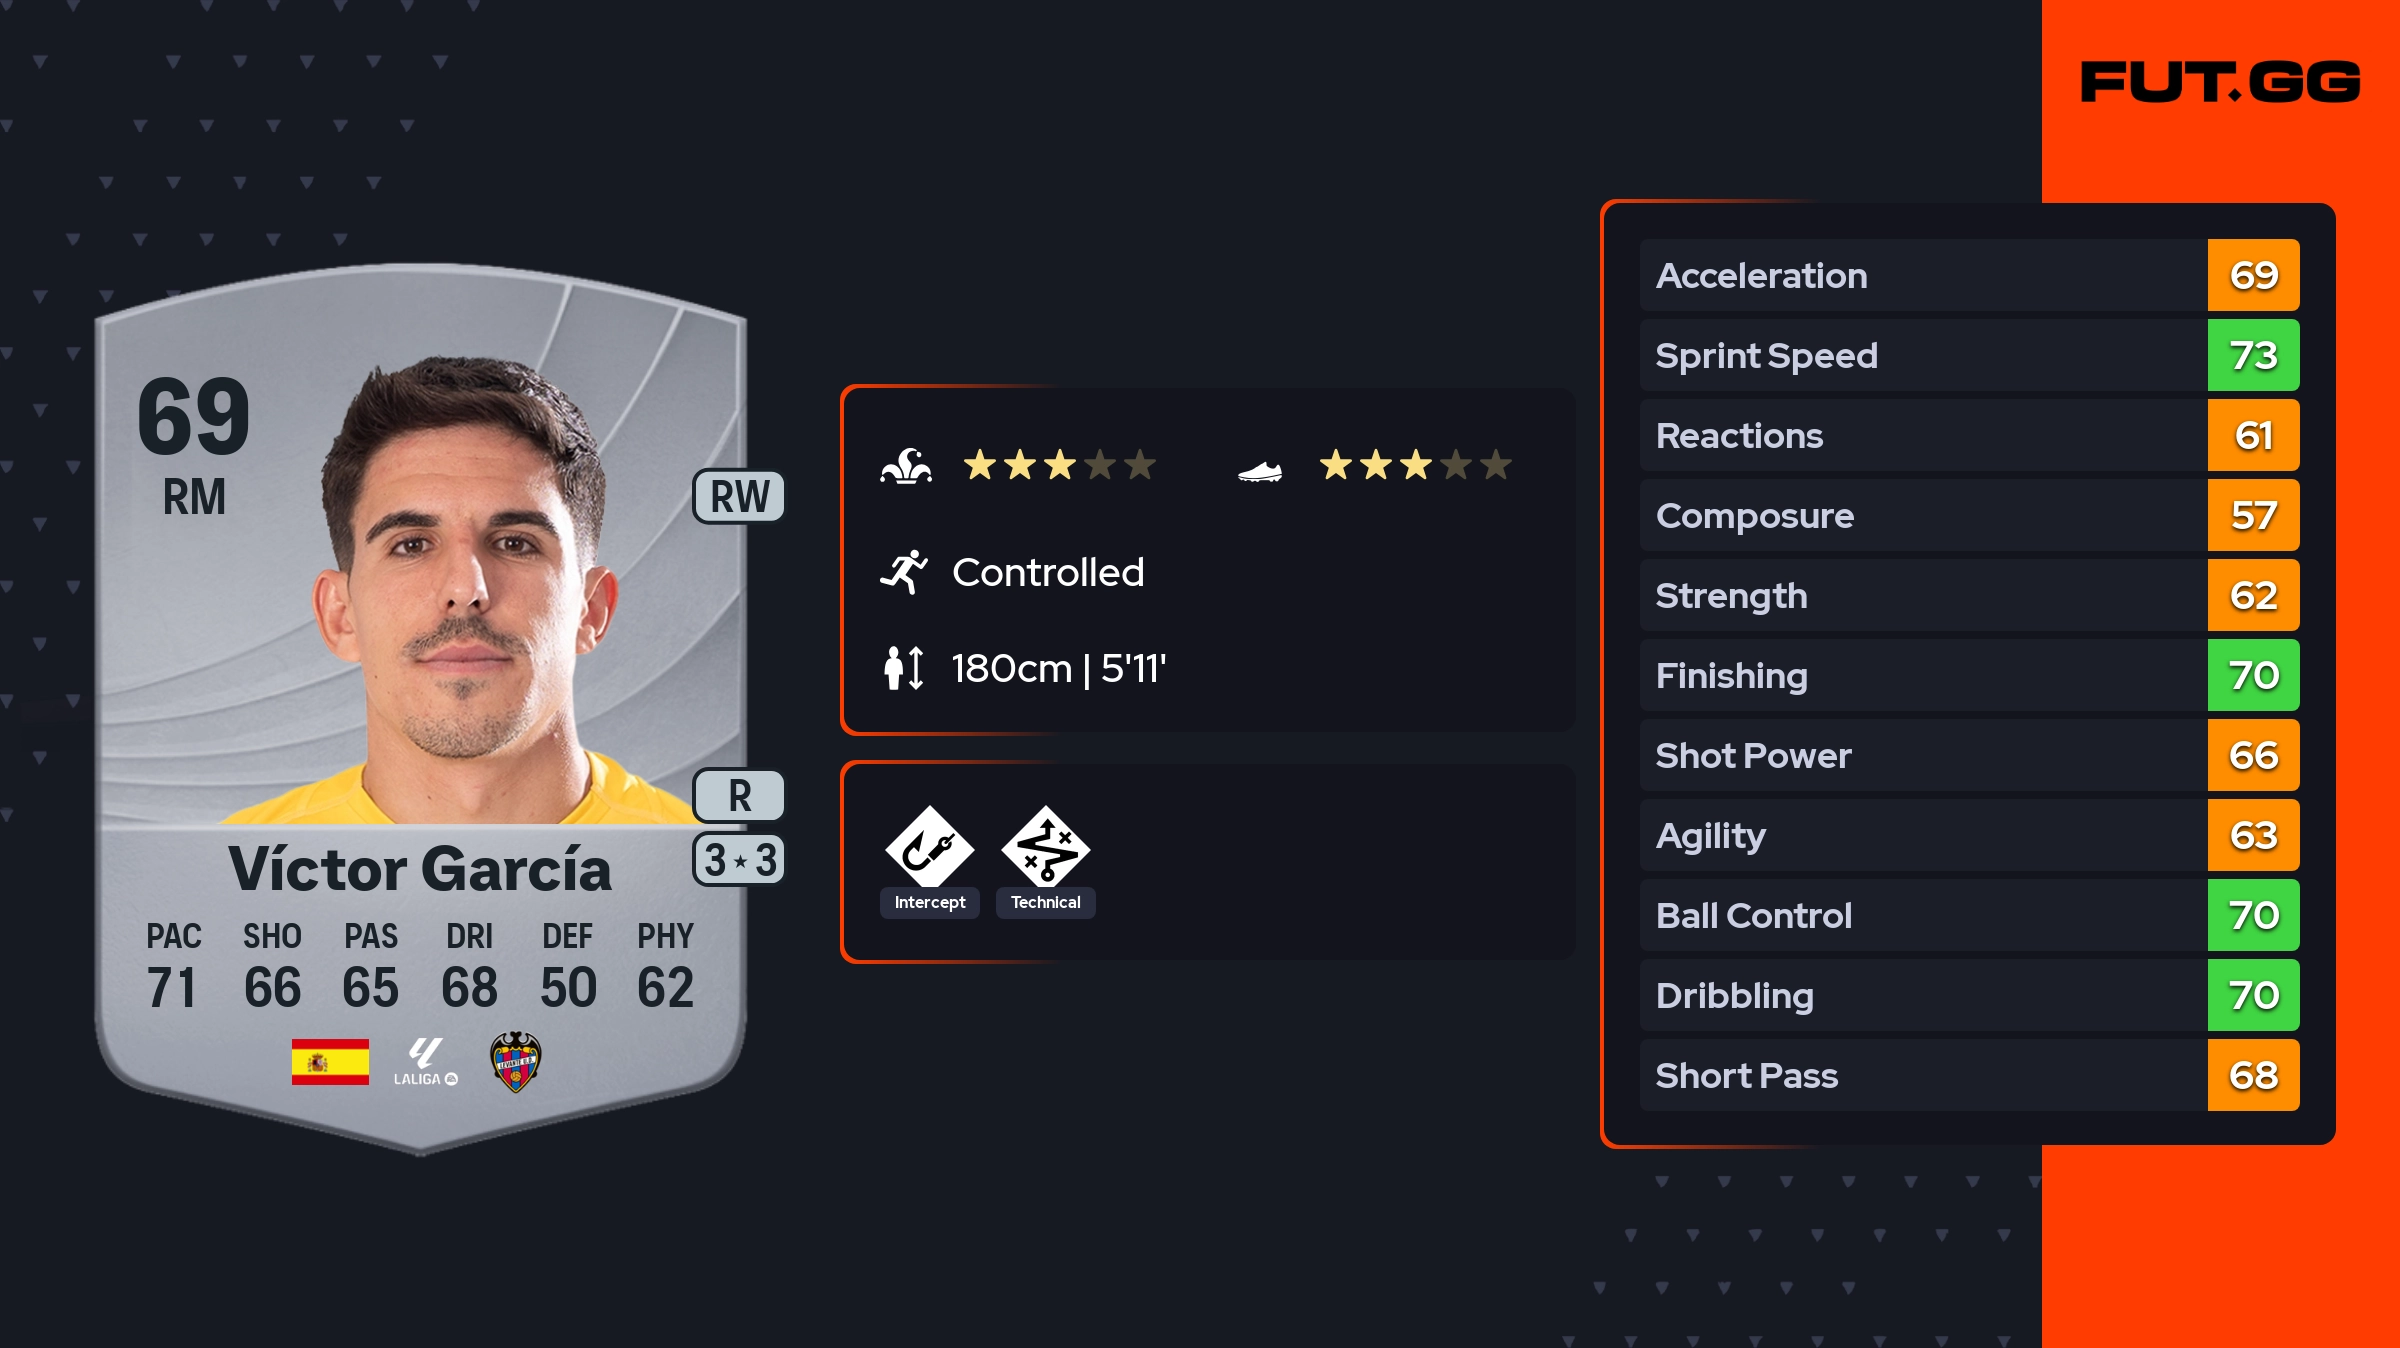Click the Spain flag on card
The width and height of the screenshot is (2400, 1348).
[330, 1062]
